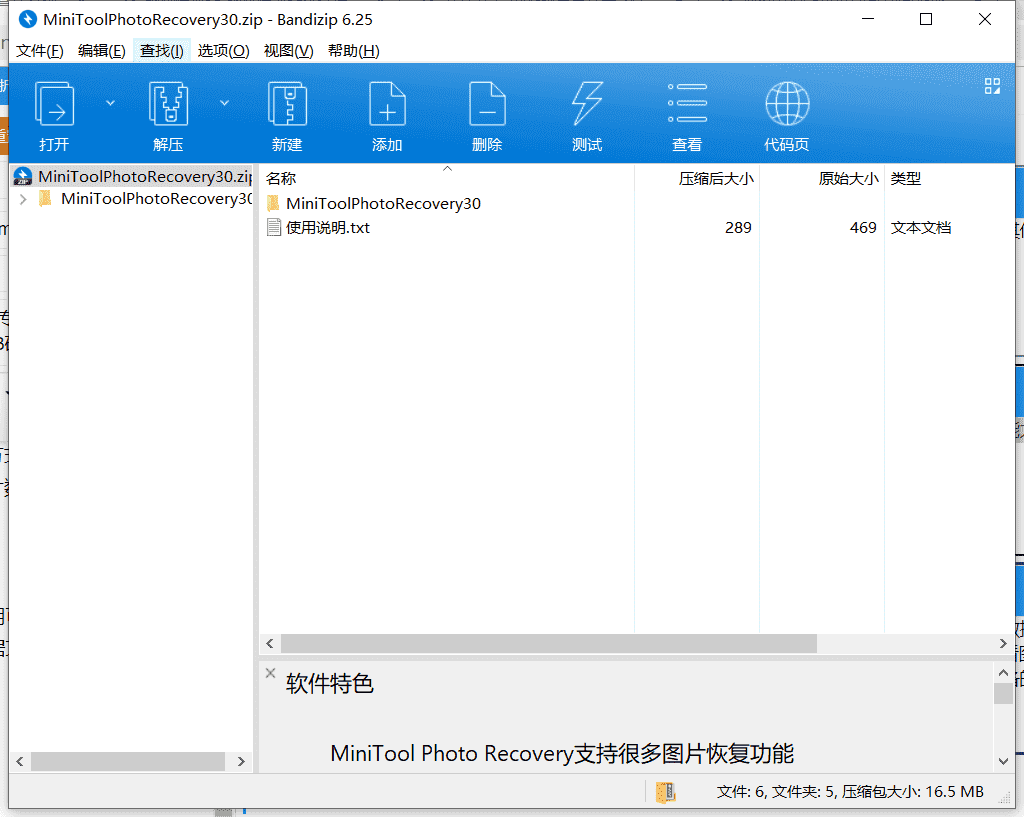
Task: Expand the 打开 dropdown arrow
Action: click(x=110, y=103)
